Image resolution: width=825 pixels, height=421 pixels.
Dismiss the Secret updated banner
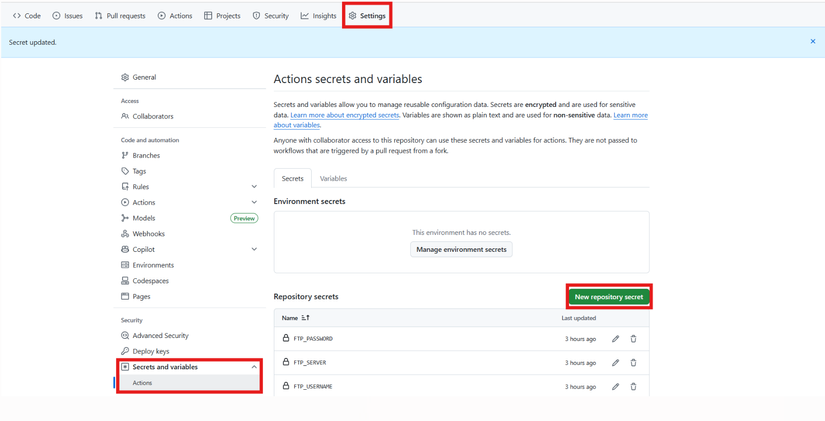point(813,42)
